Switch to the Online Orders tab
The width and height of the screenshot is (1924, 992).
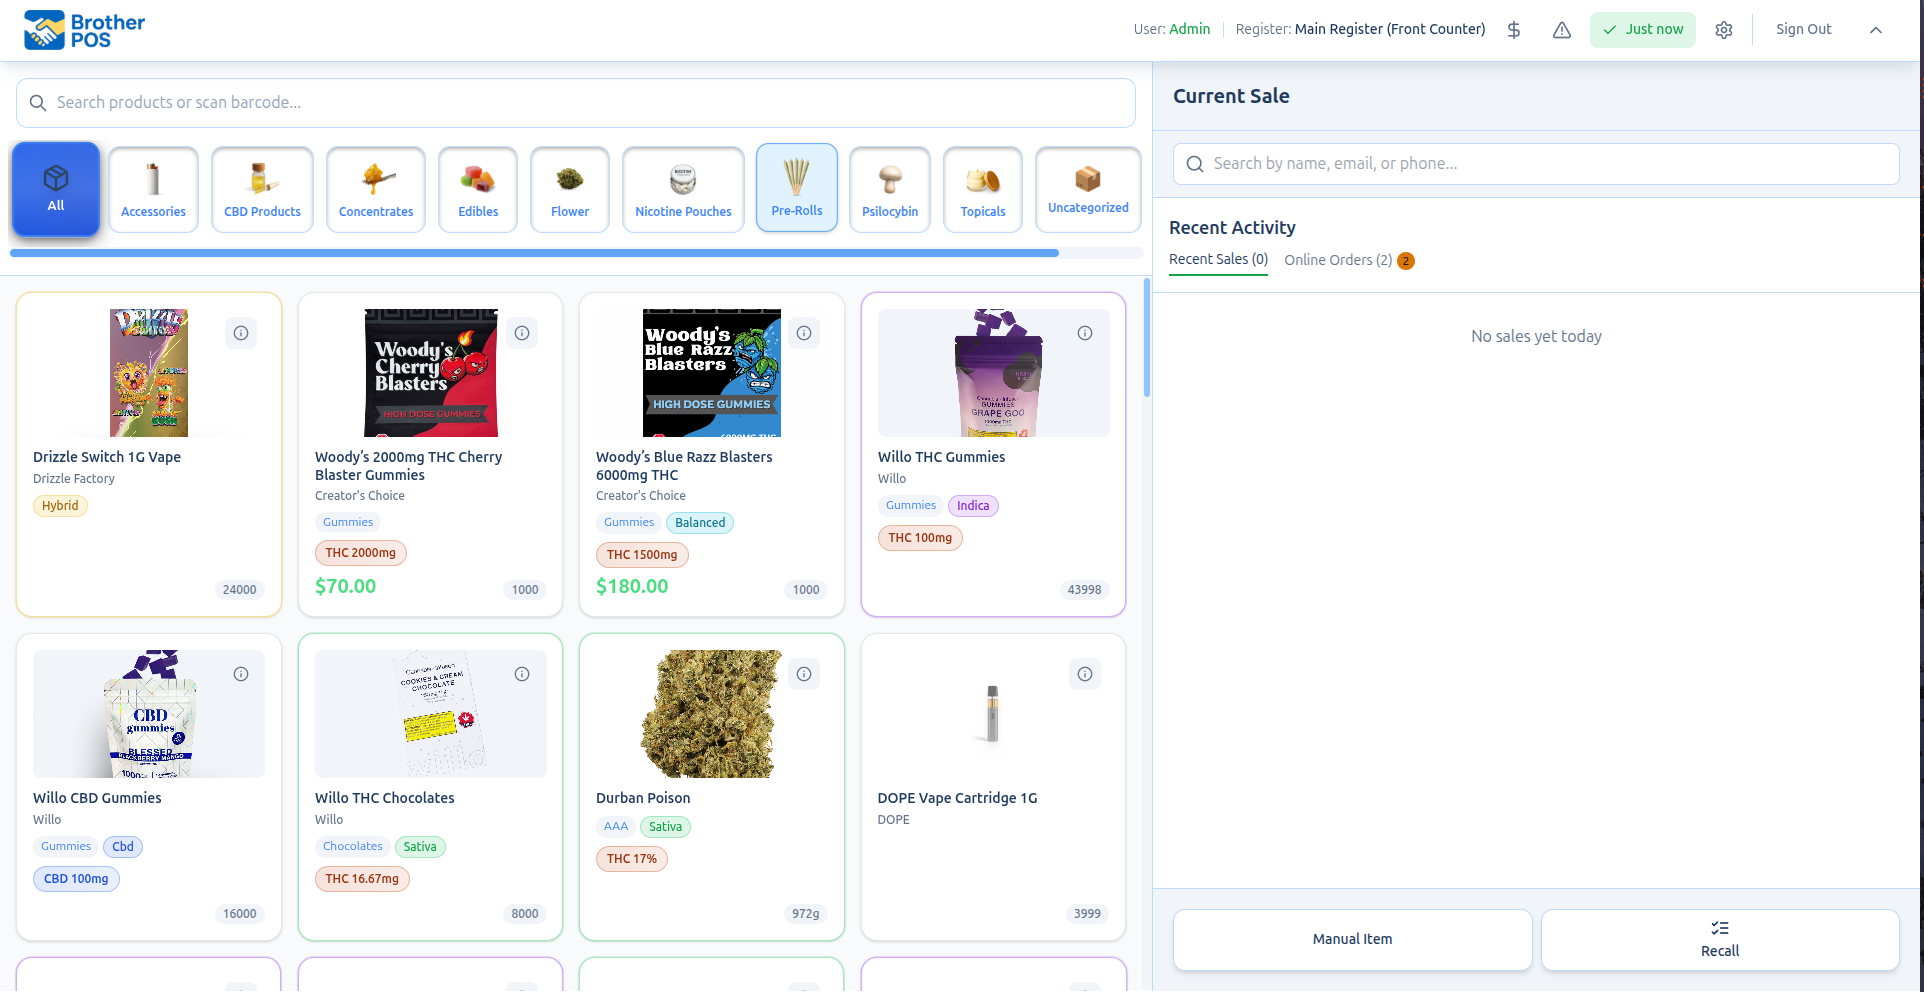[1339, 259]
